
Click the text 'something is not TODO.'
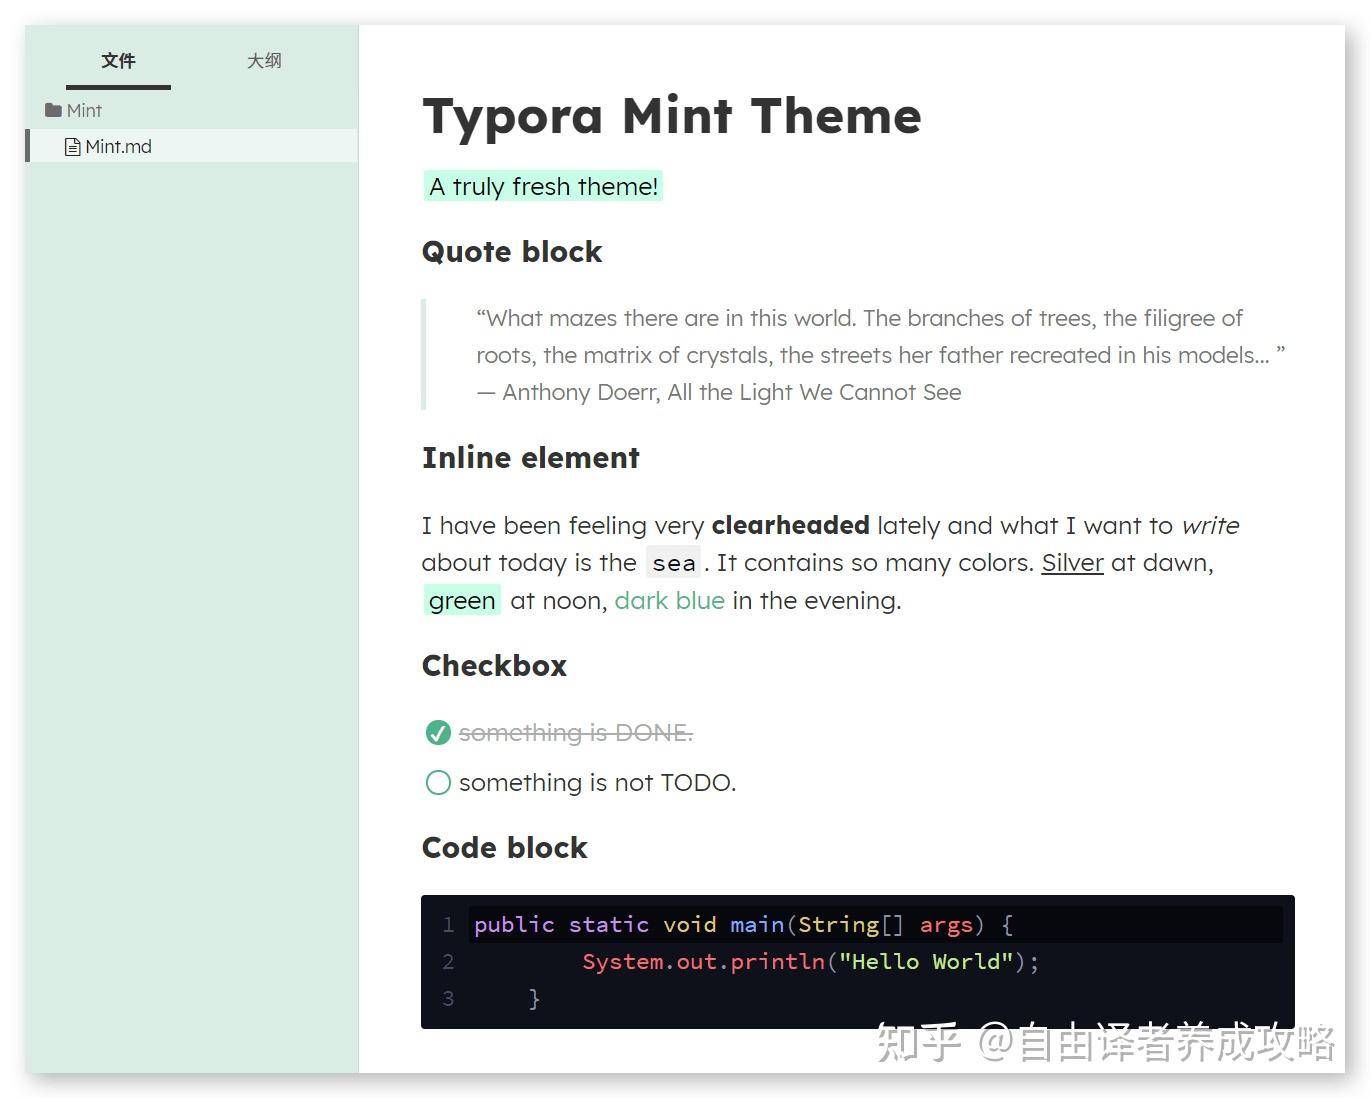597,782
